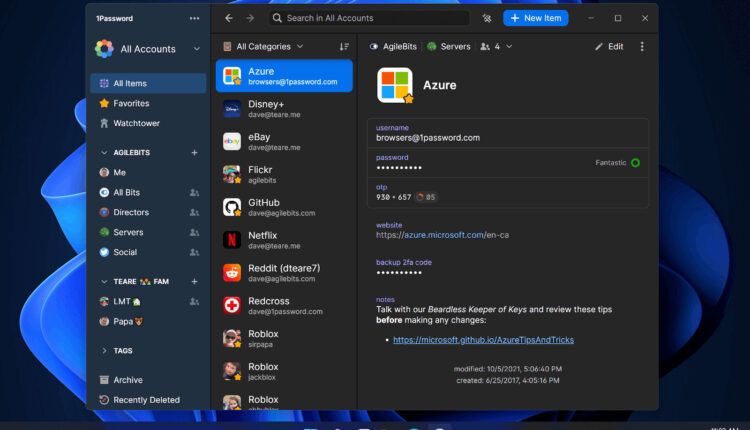Click shared-people icon beside Social
The width and height of the screenshot is (750, 430).
pyautogui.click(x=194, y=252)
